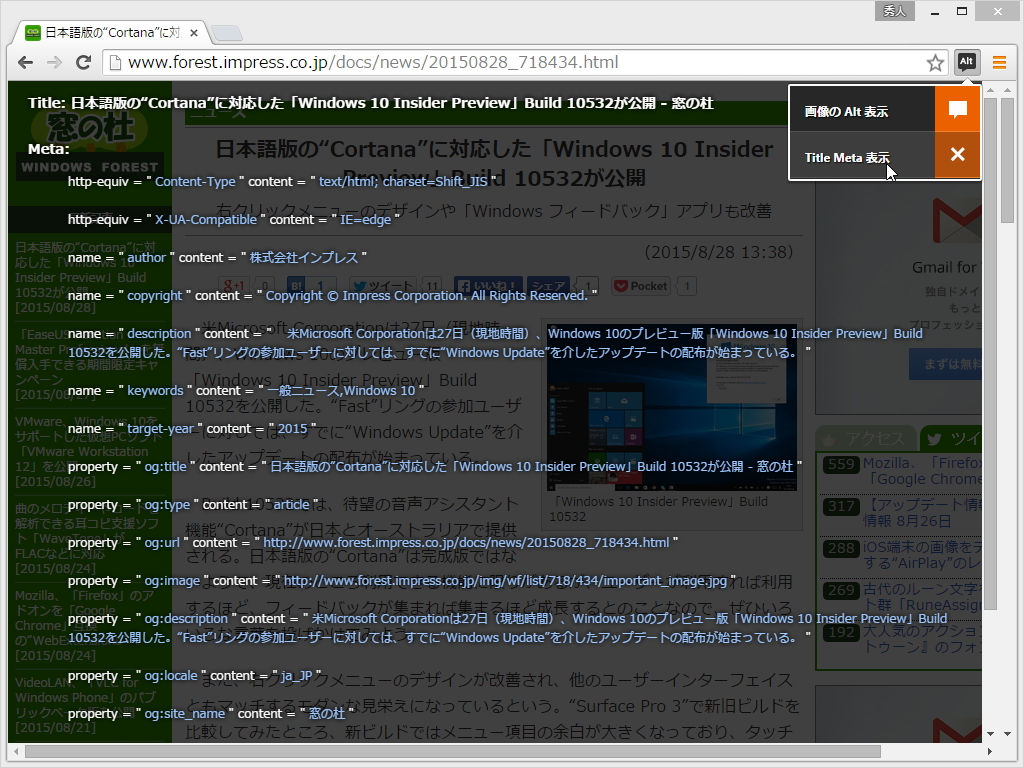Click the Facebook シェア button
Viewport: 1024px width, 768px height.
coord(549,286)
